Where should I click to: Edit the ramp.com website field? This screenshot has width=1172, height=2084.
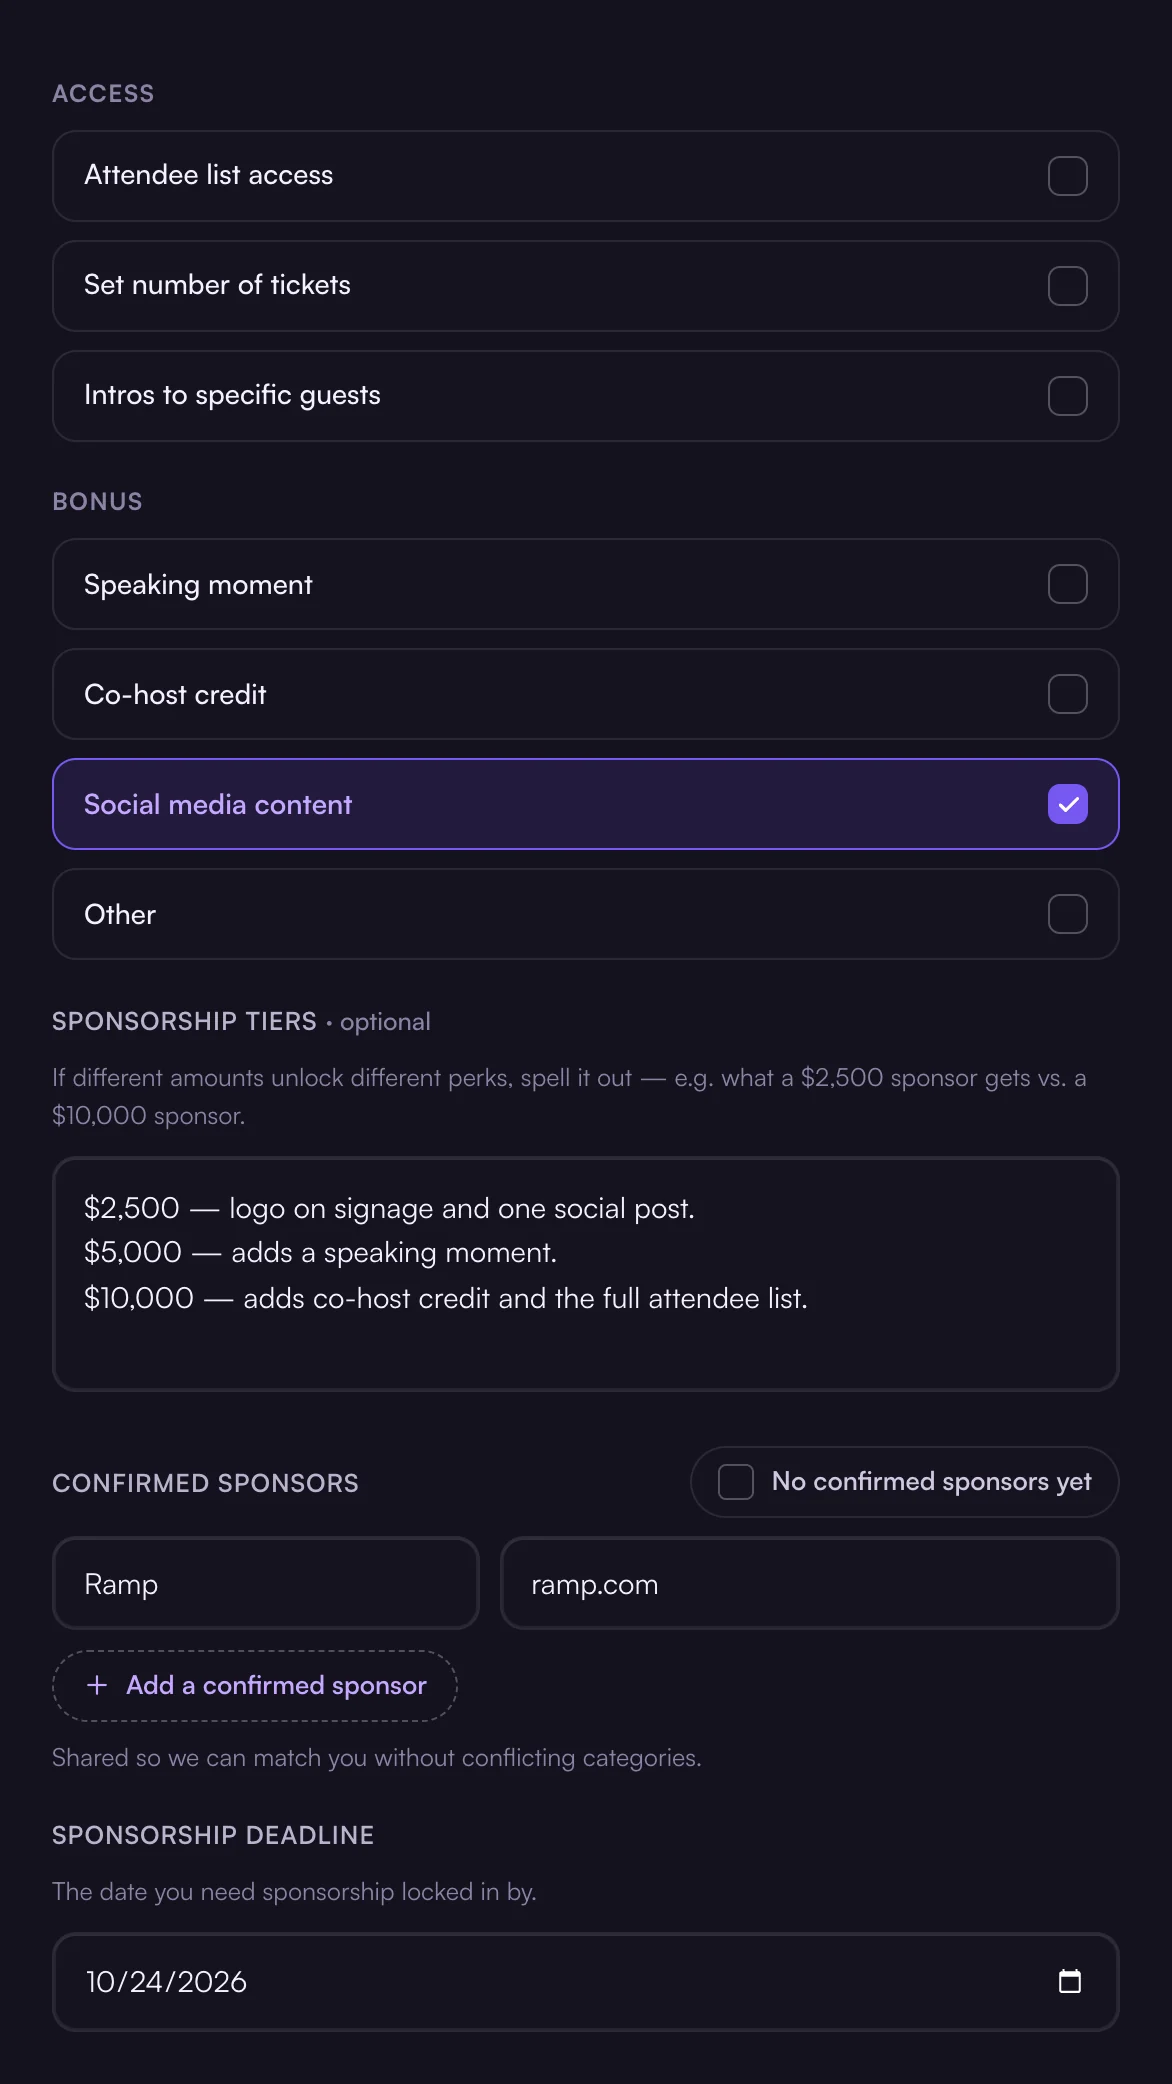point(809,1584)
